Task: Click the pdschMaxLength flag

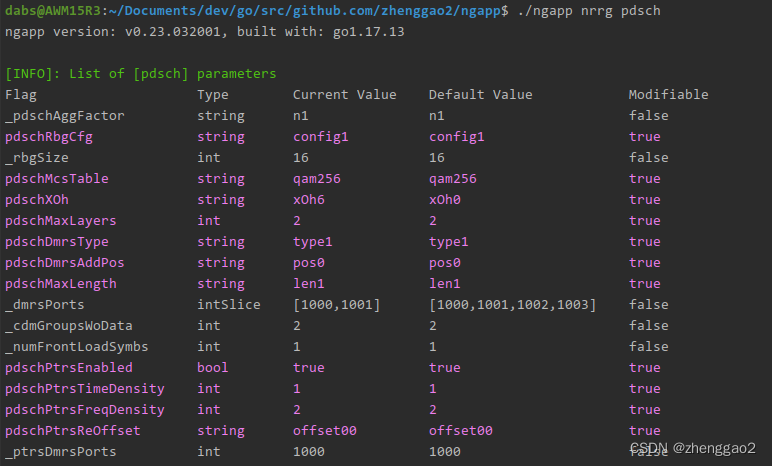Action: tap(61, 284)
